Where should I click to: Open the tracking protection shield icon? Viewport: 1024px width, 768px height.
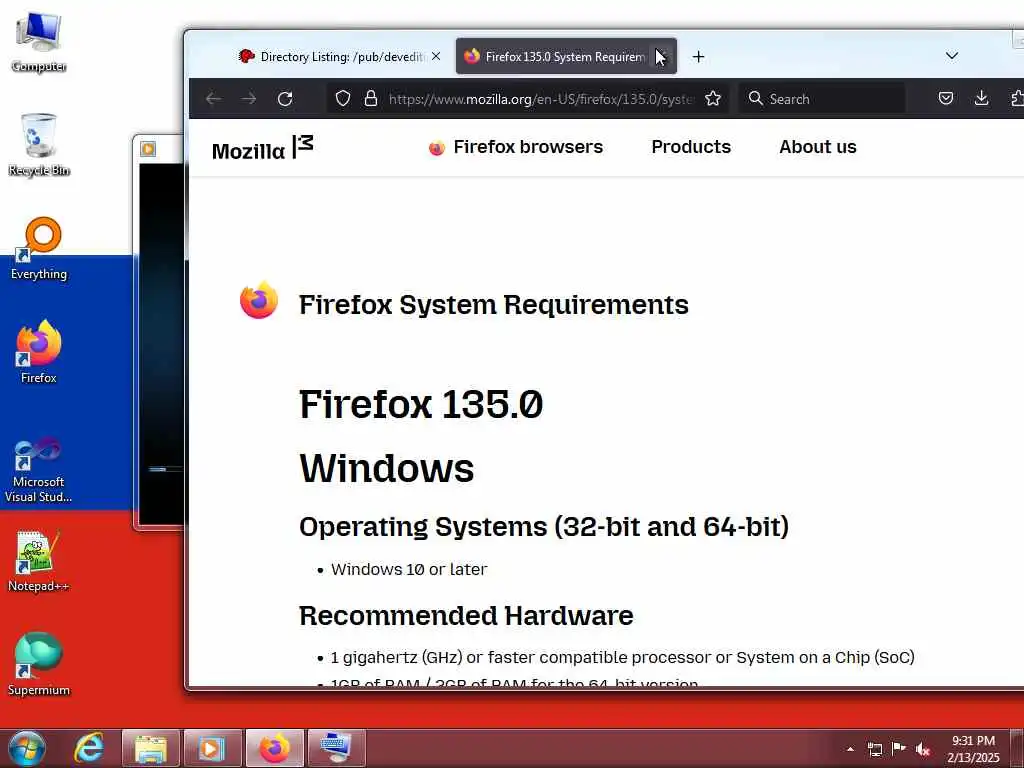click(343, 99)
